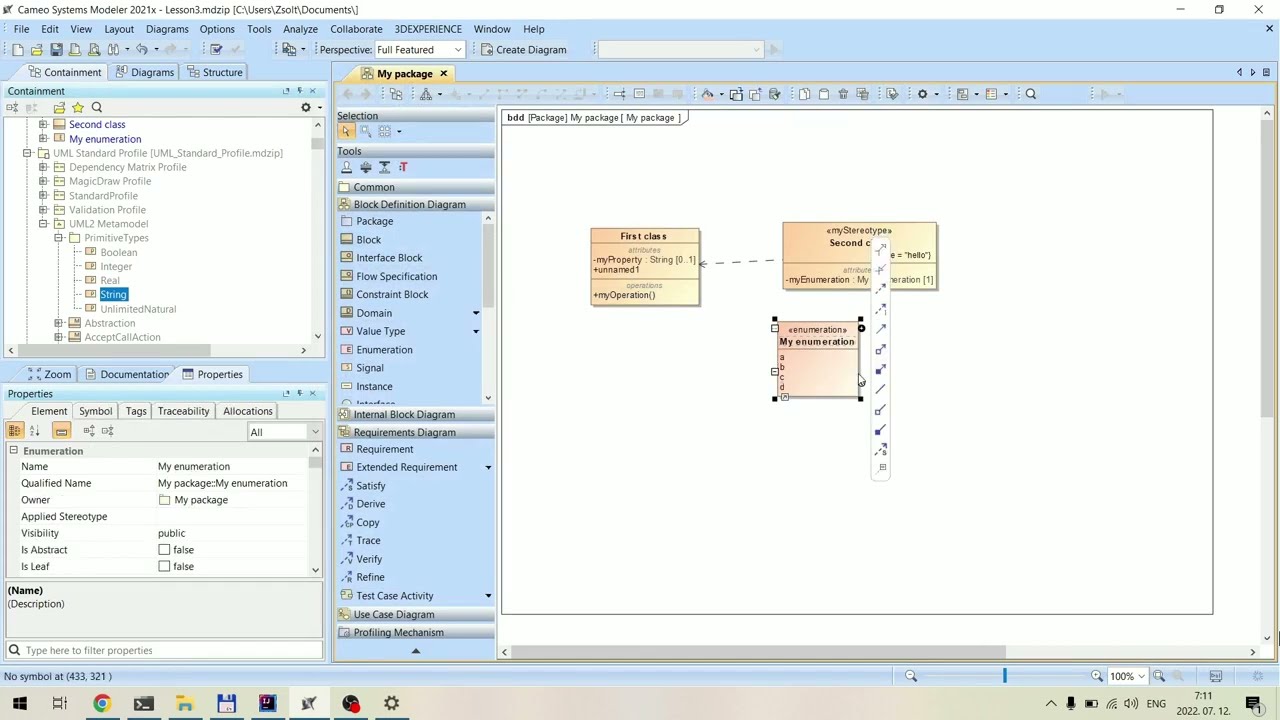The height and width of the screenshot is (720, 1280).
Task: Click the diagram toolbar search magnifier
Action: point(1031,94)
